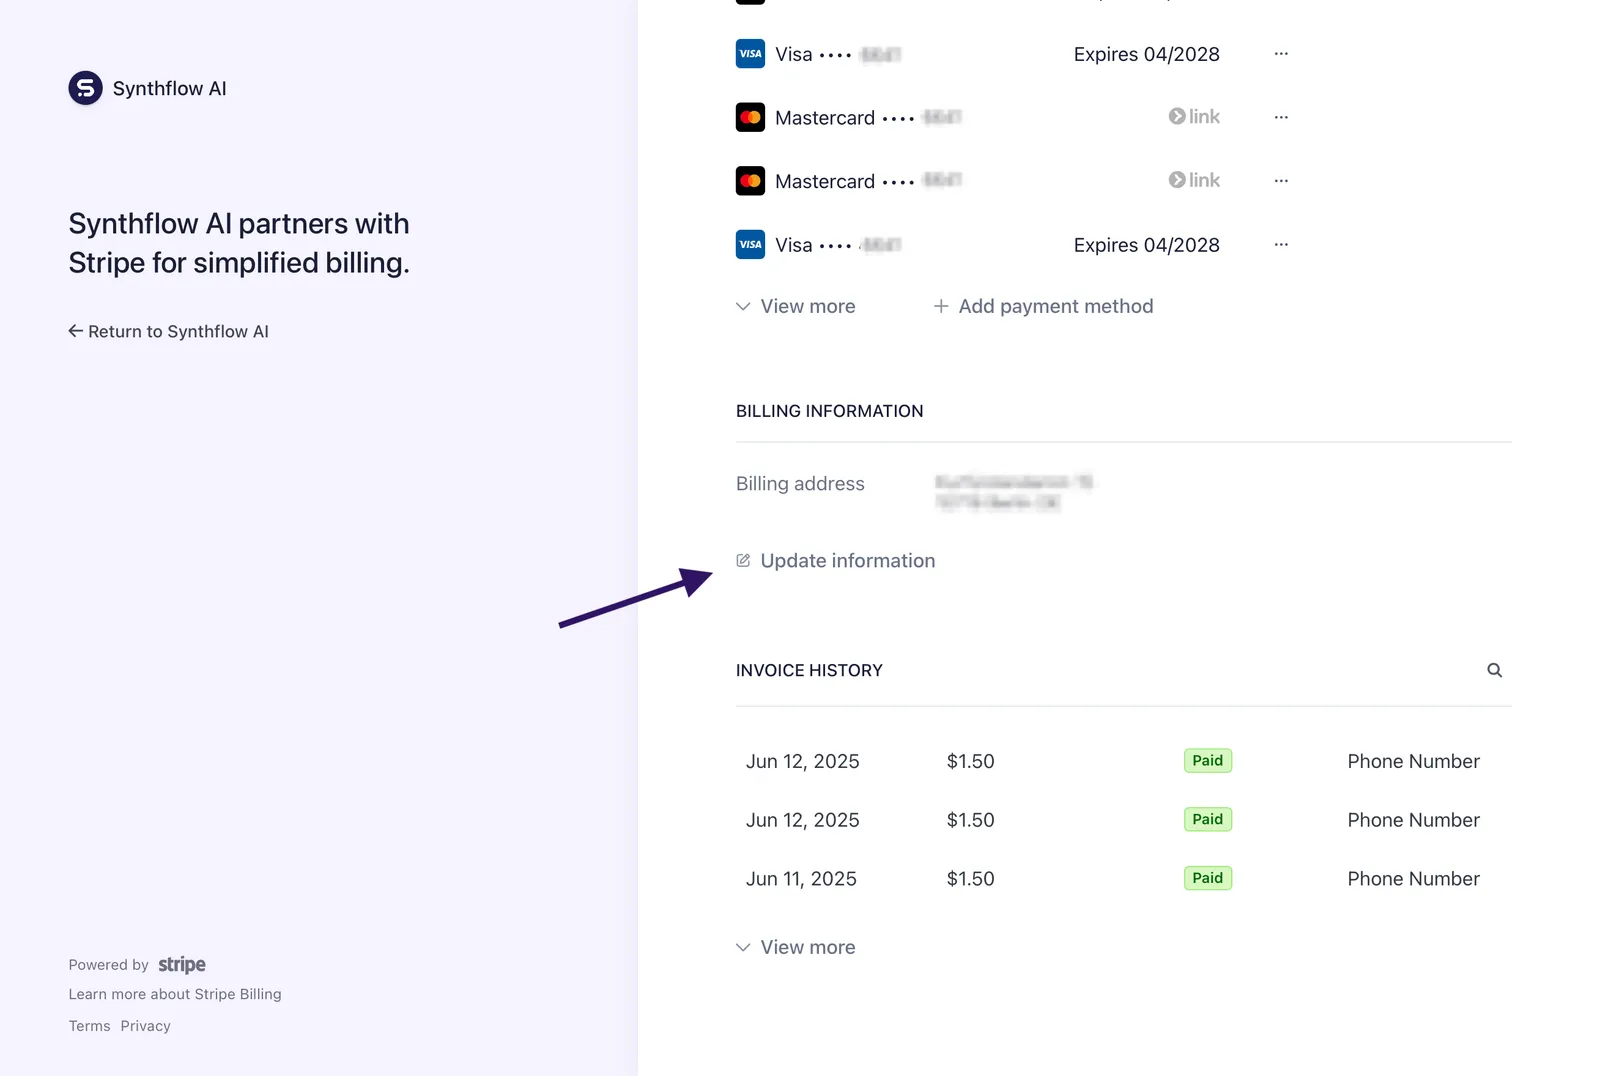This screenshot has height=1076, width=1600.
Task: Open Learn more about Stripe Billing
Action: point(175,994)
